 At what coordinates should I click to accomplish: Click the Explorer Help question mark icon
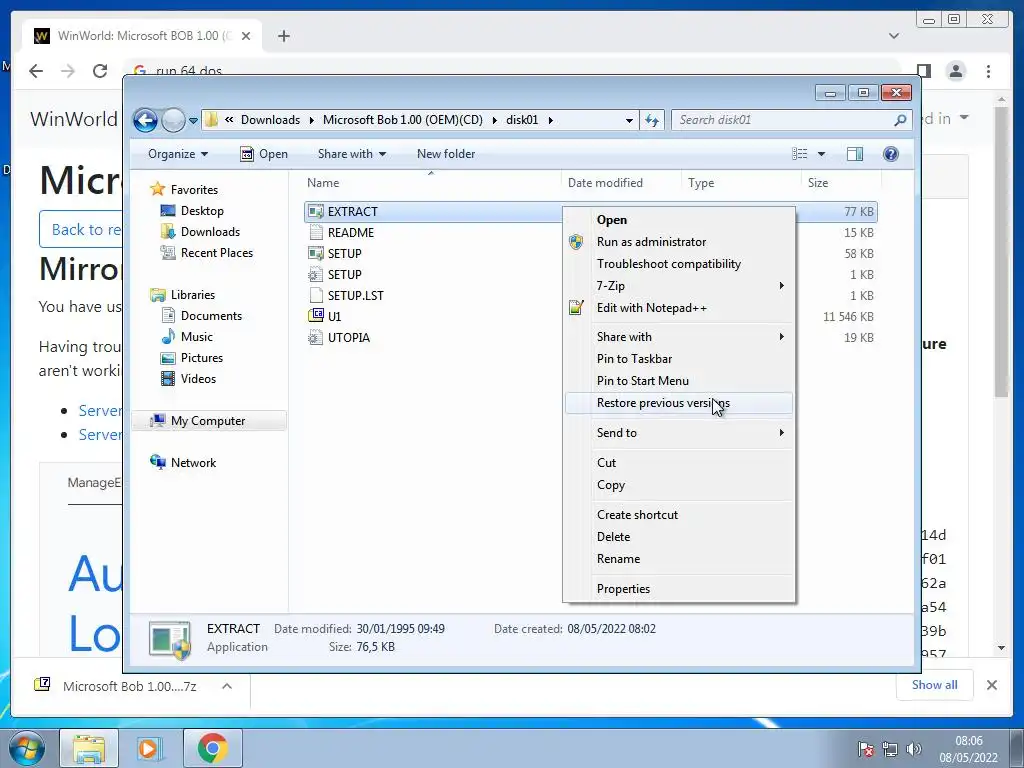coord(891,154)
